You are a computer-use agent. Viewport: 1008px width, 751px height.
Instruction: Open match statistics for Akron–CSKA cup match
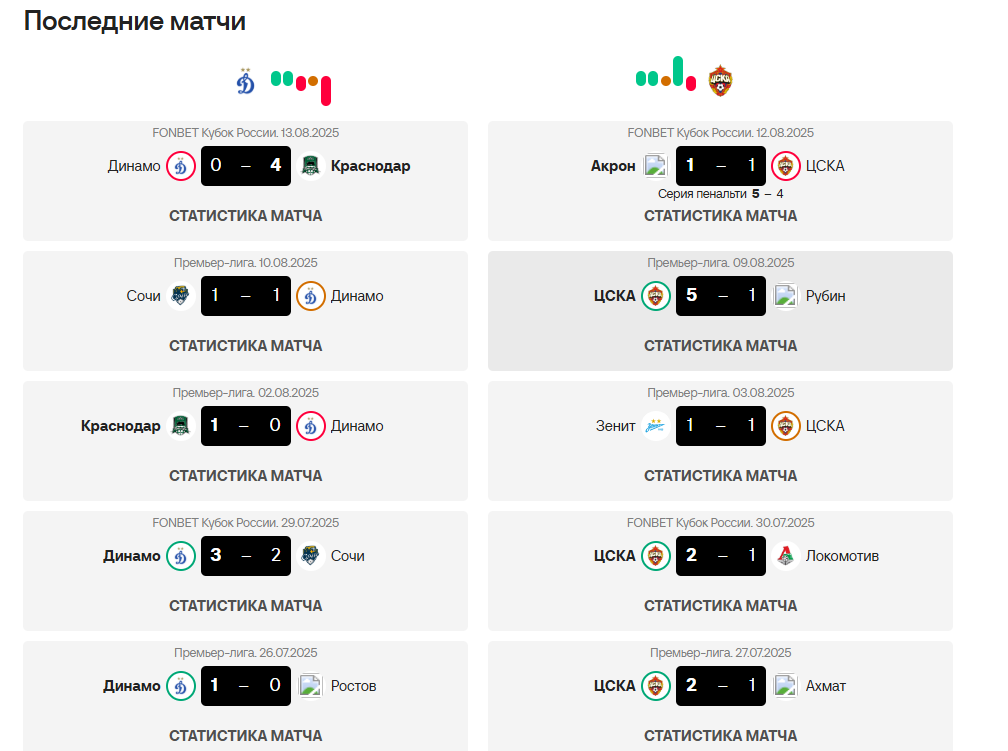coord(720,216)
